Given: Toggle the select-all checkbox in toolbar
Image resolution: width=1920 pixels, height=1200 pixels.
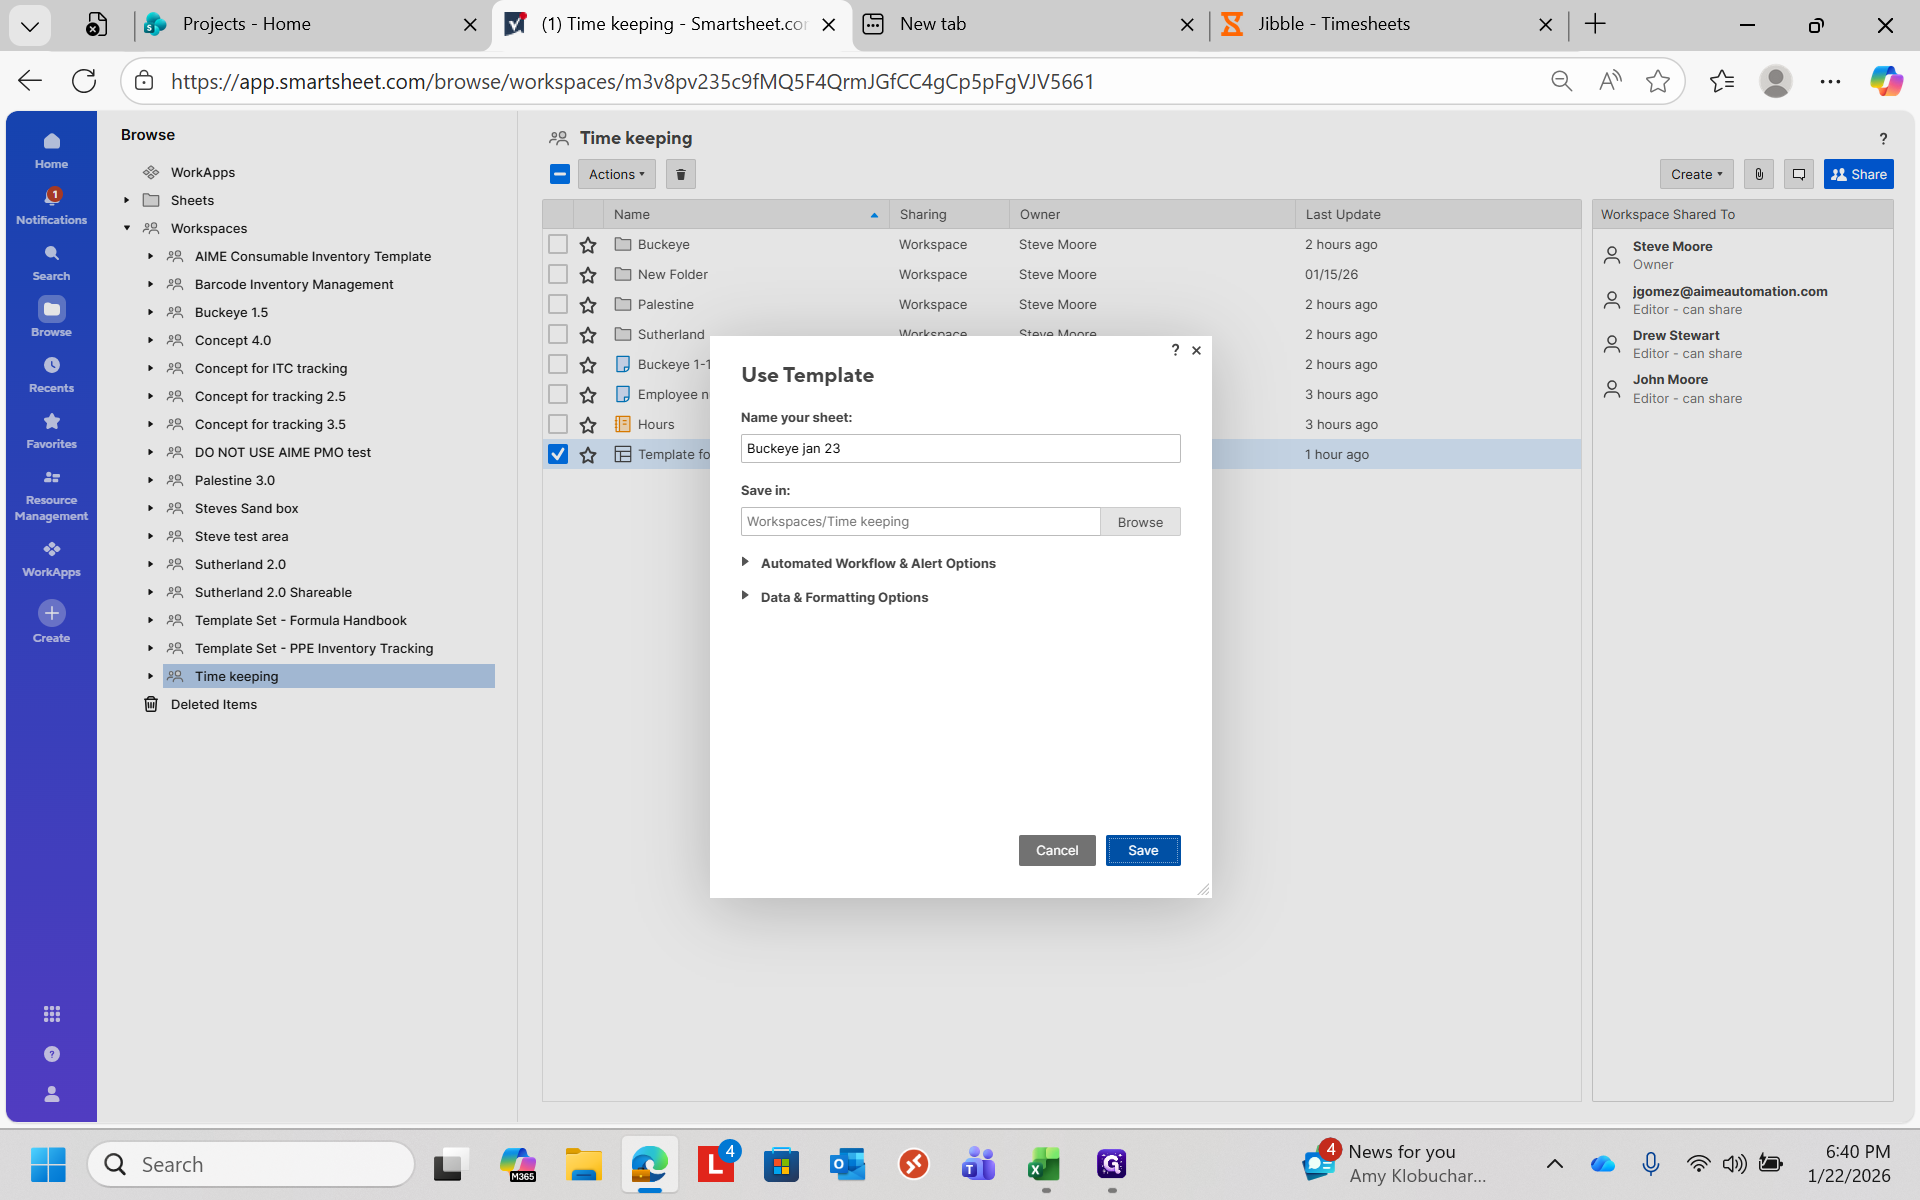Looking at the screenshot, I should [x=560, y=174].
